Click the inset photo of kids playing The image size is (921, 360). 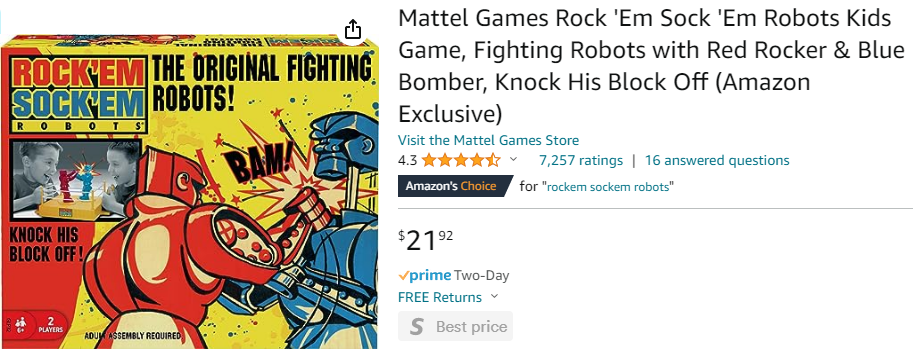pos(75,180)
